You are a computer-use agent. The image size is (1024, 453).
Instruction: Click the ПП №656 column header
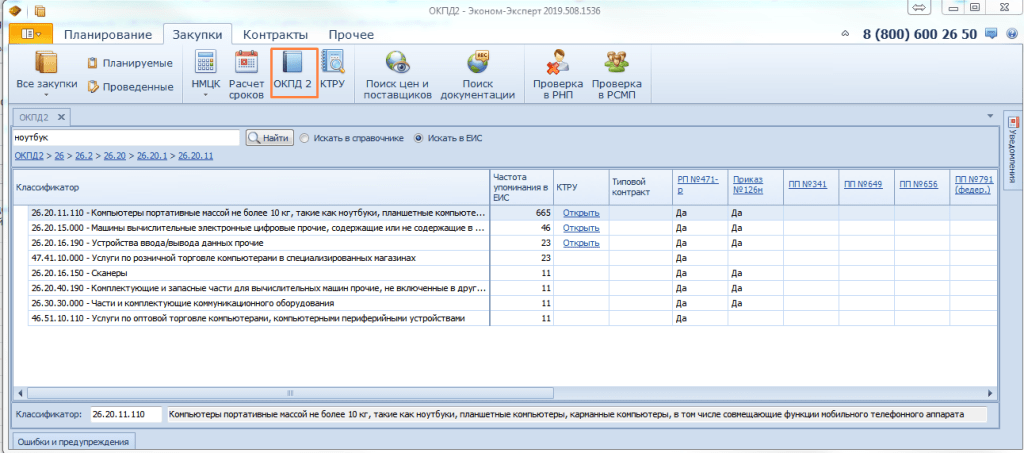918,185
